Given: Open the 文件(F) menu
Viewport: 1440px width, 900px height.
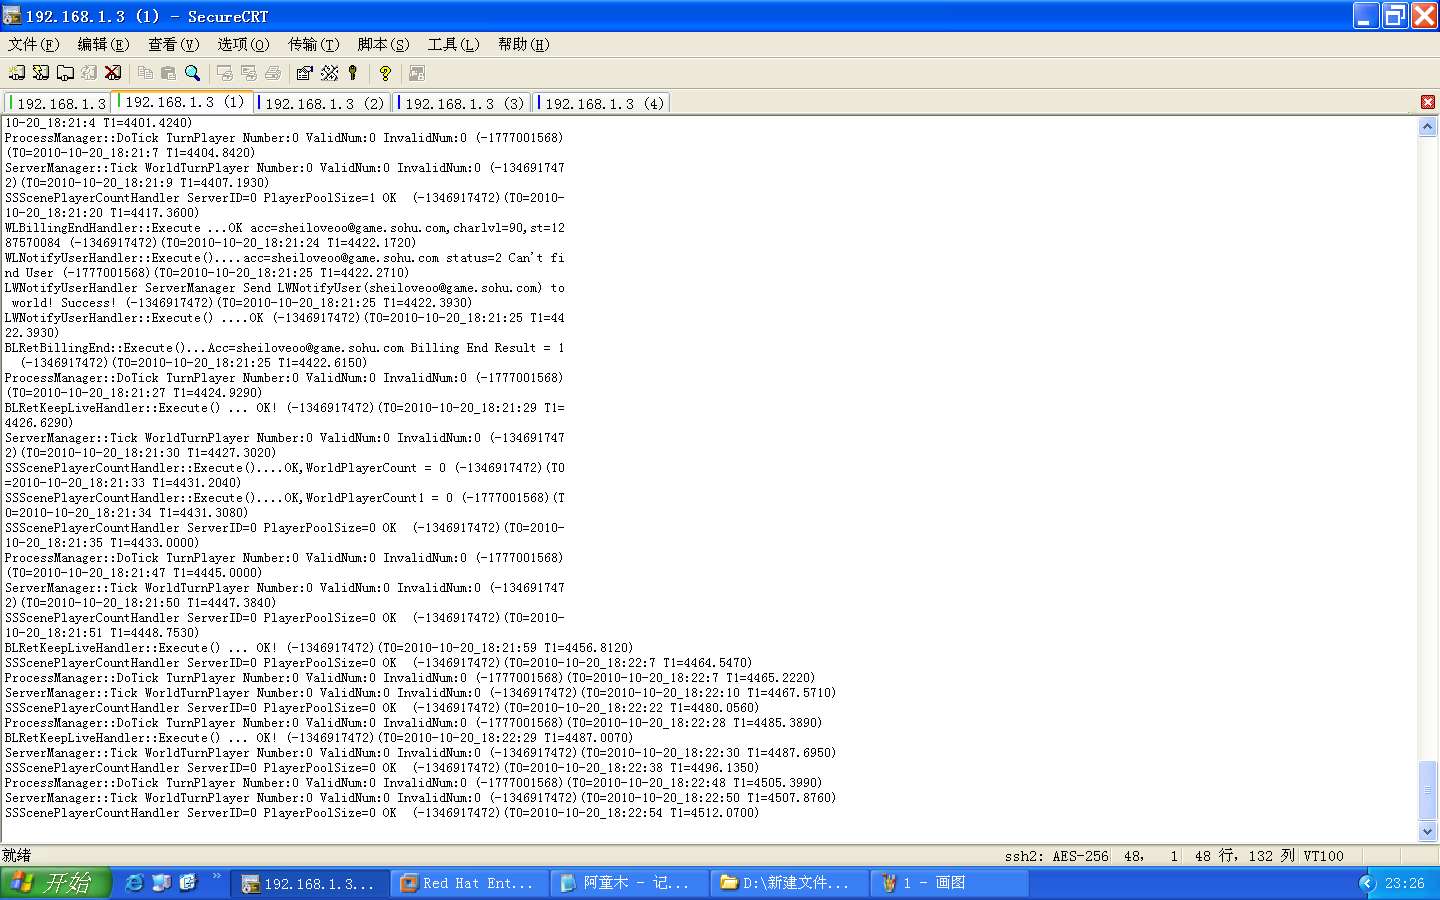Looking at the screenshot, I should [x=33, y=44].
